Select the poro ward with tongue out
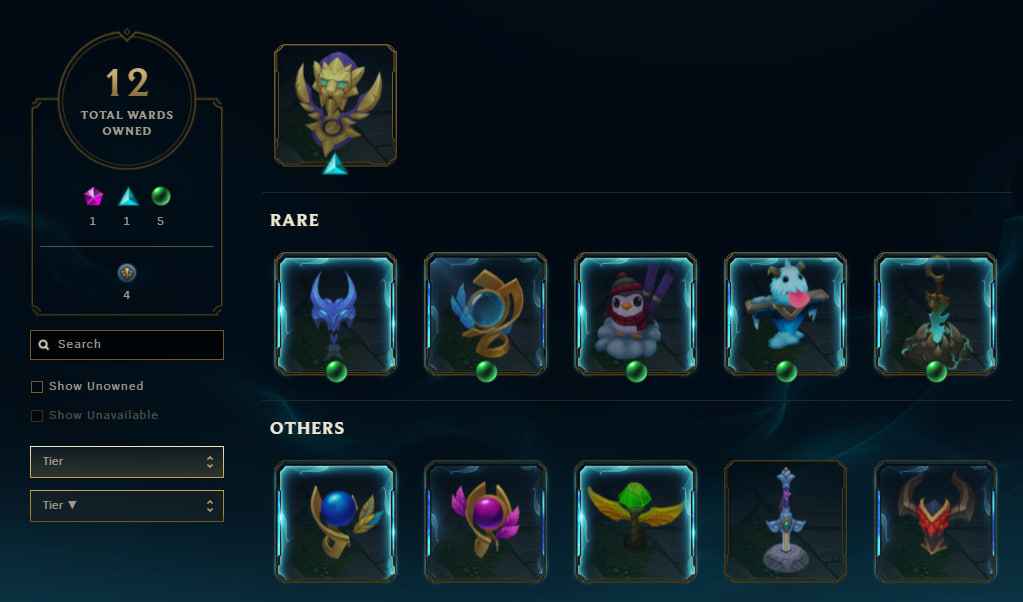This screenshot has height=602, width=1023. (x=786, y=314)
